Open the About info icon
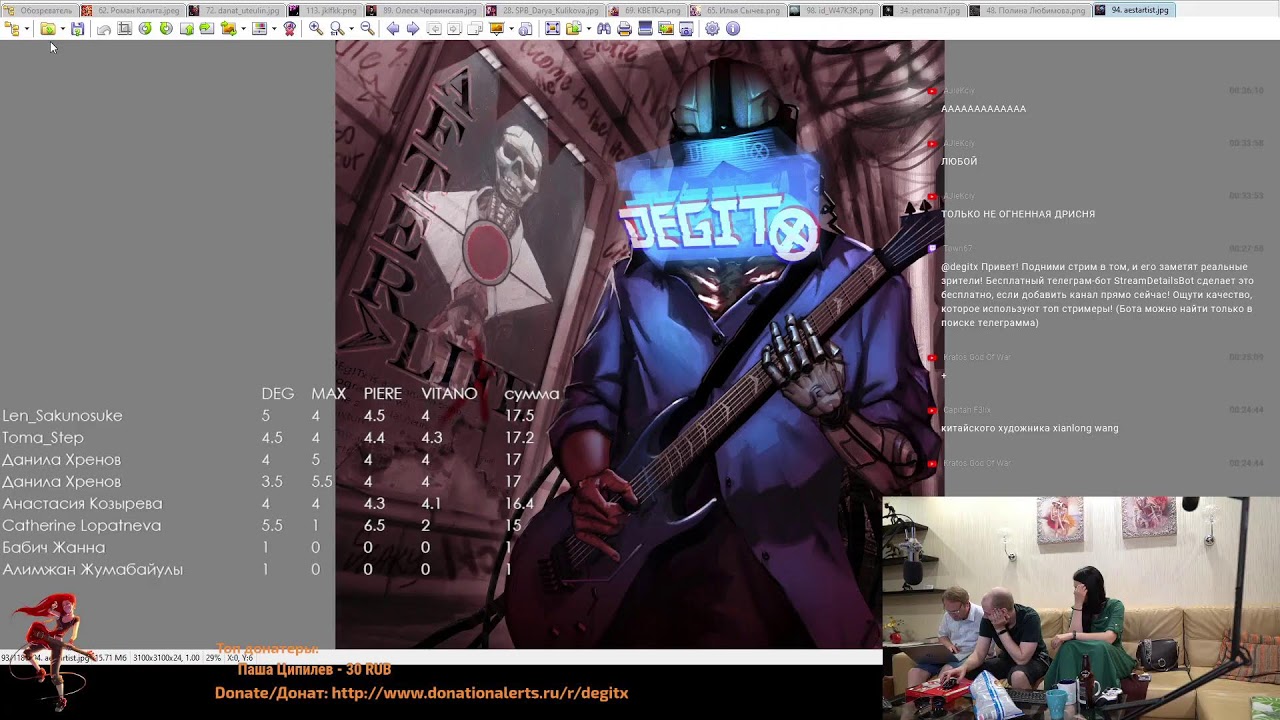The image size is (1280, 720). coord(733,29)
